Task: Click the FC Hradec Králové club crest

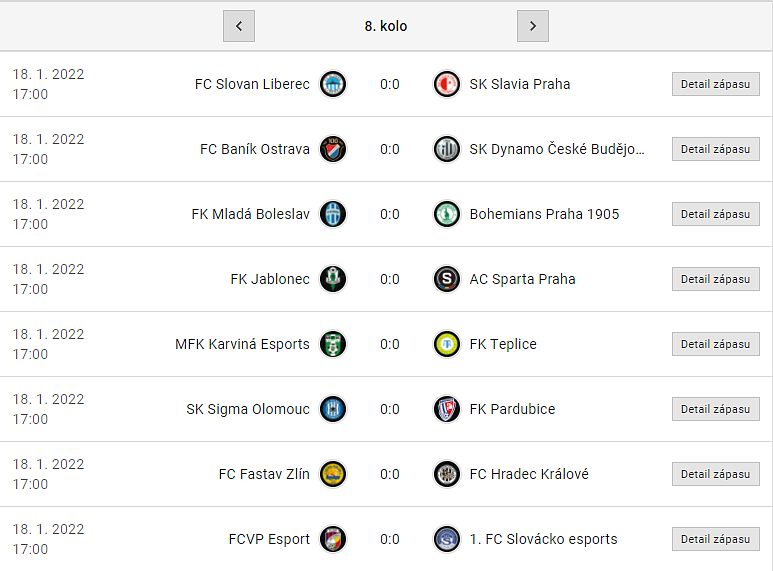Action: (x=447, y=474)
